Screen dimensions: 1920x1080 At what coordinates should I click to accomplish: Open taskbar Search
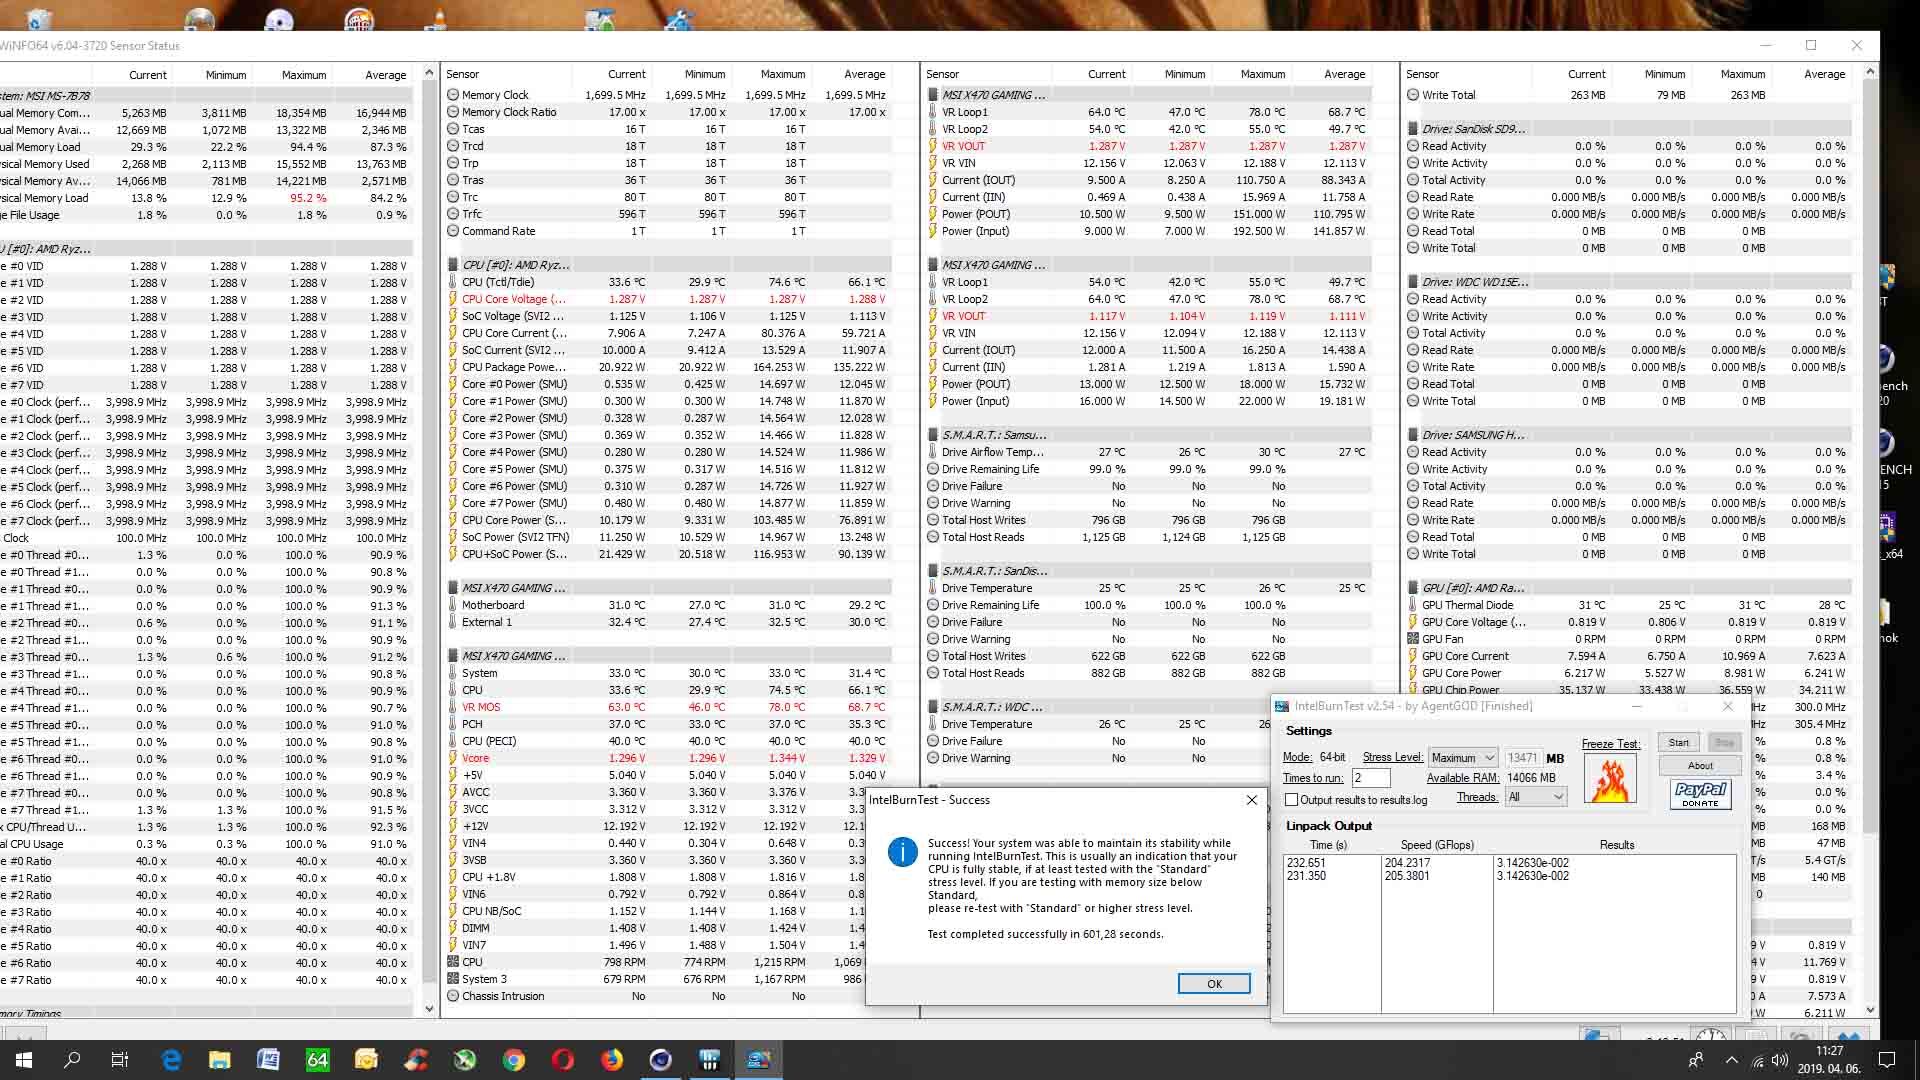[x=72, y=1060]
